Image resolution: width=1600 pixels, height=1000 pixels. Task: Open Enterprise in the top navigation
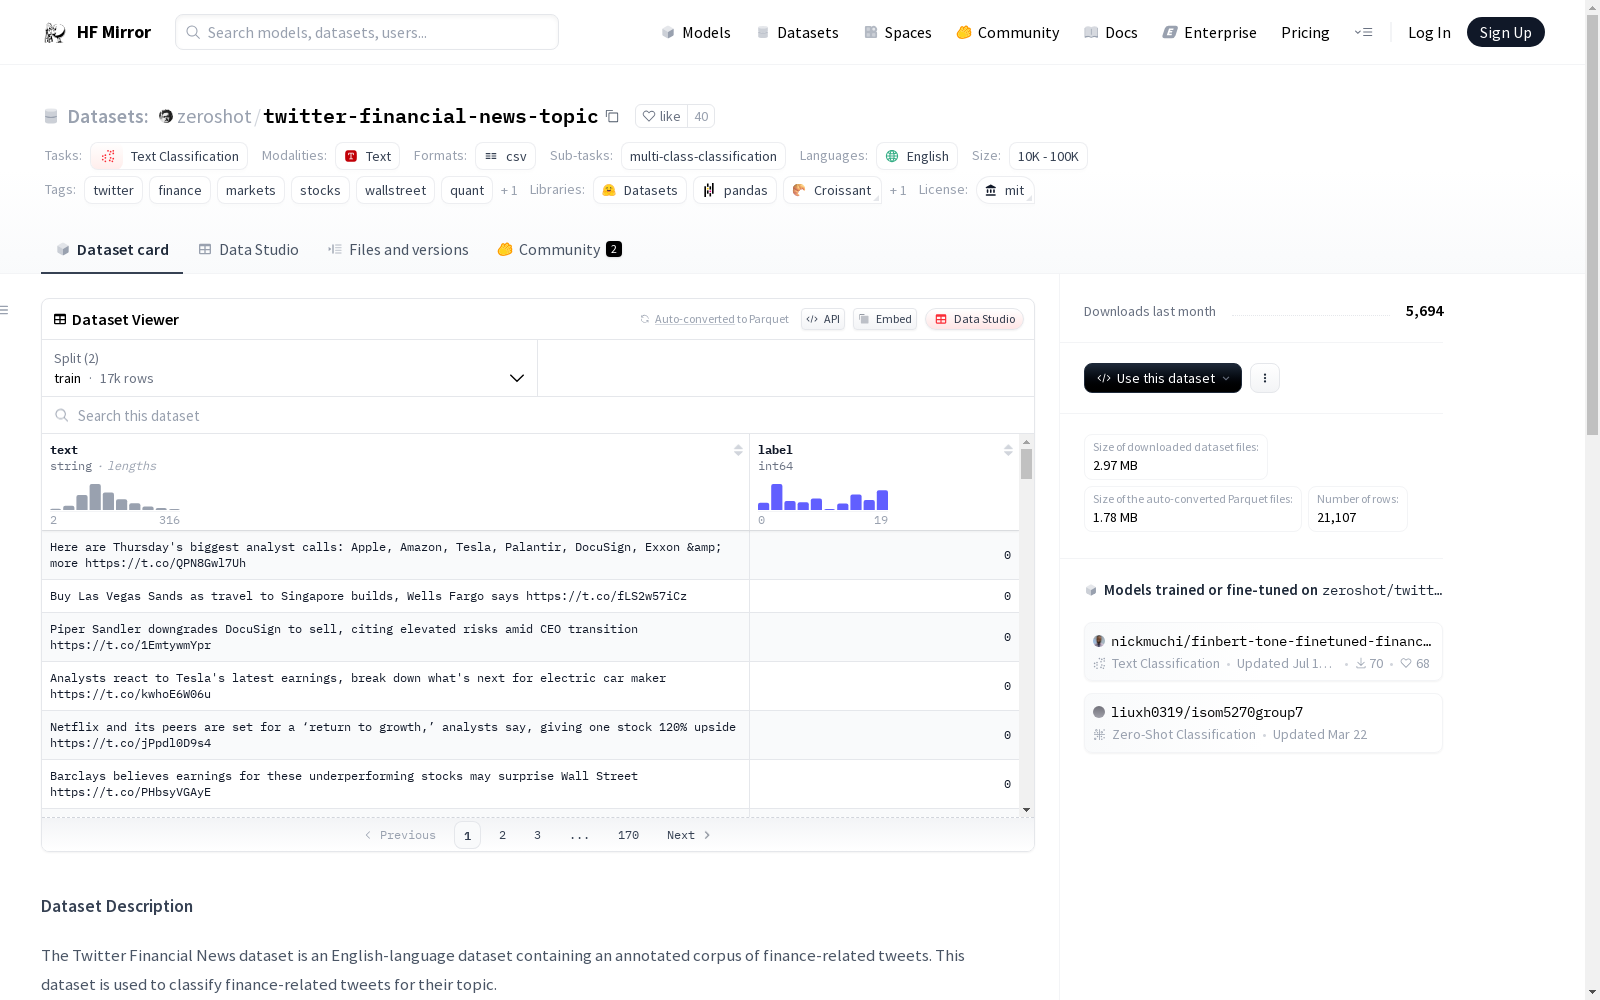tap(1209, 32)
